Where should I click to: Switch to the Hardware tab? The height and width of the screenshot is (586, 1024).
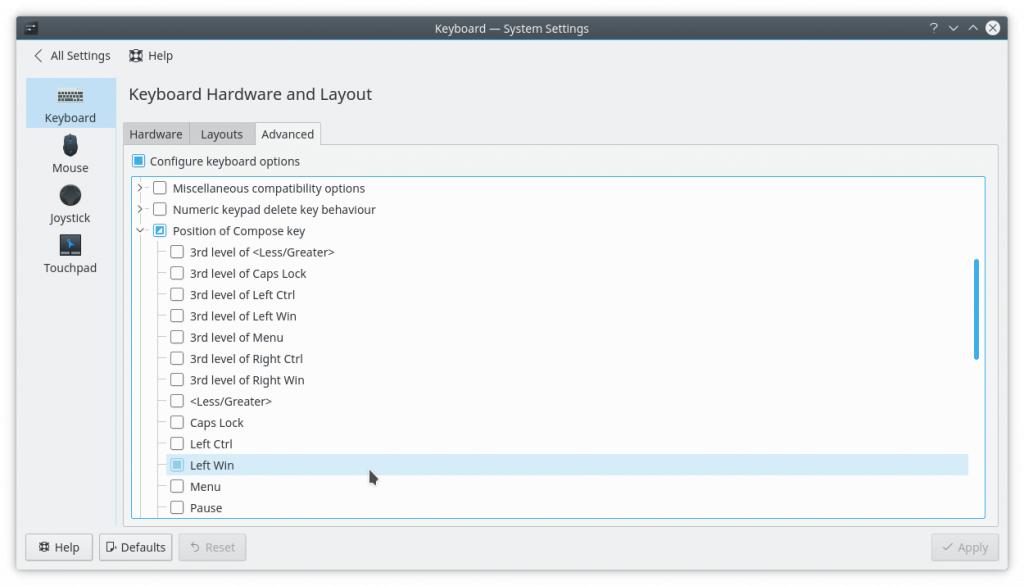[x=155, y=134]
